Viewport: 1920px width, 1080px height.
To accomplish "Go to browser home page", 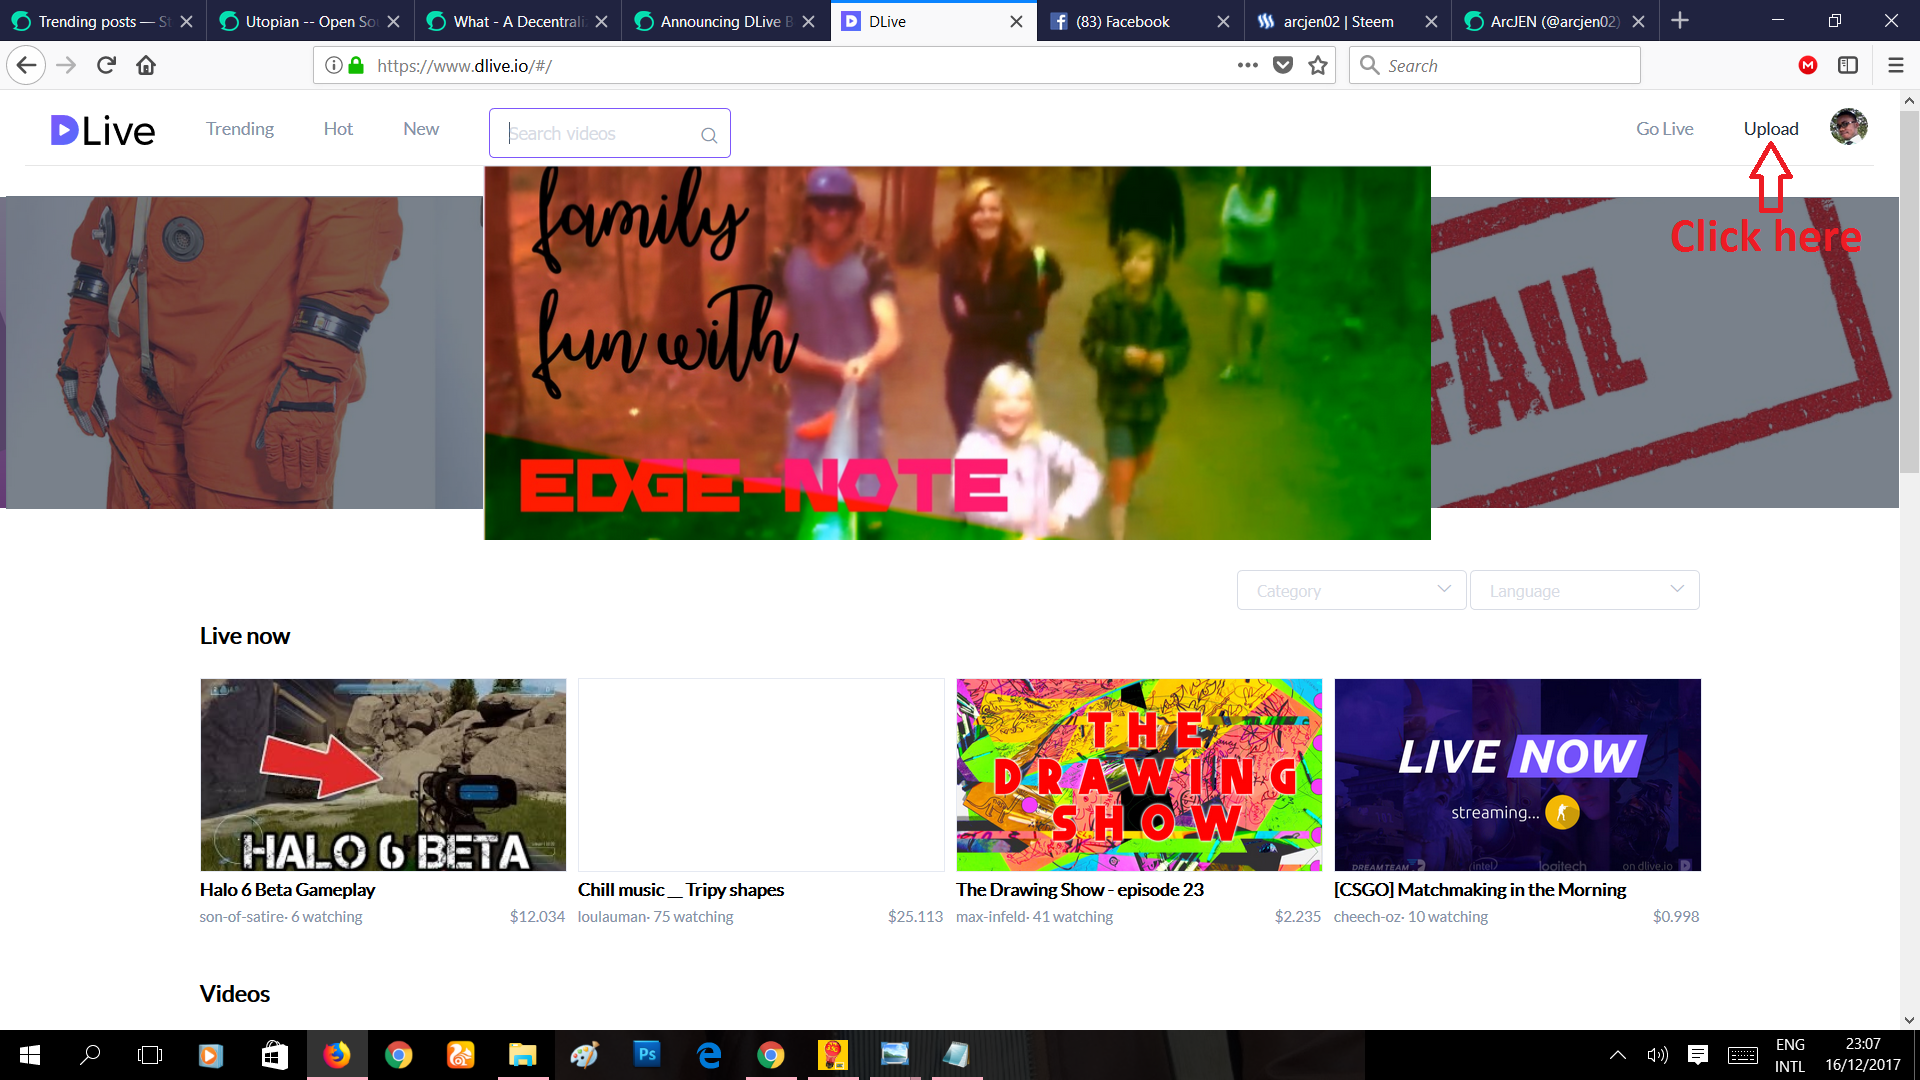I will tap(146, 65).
